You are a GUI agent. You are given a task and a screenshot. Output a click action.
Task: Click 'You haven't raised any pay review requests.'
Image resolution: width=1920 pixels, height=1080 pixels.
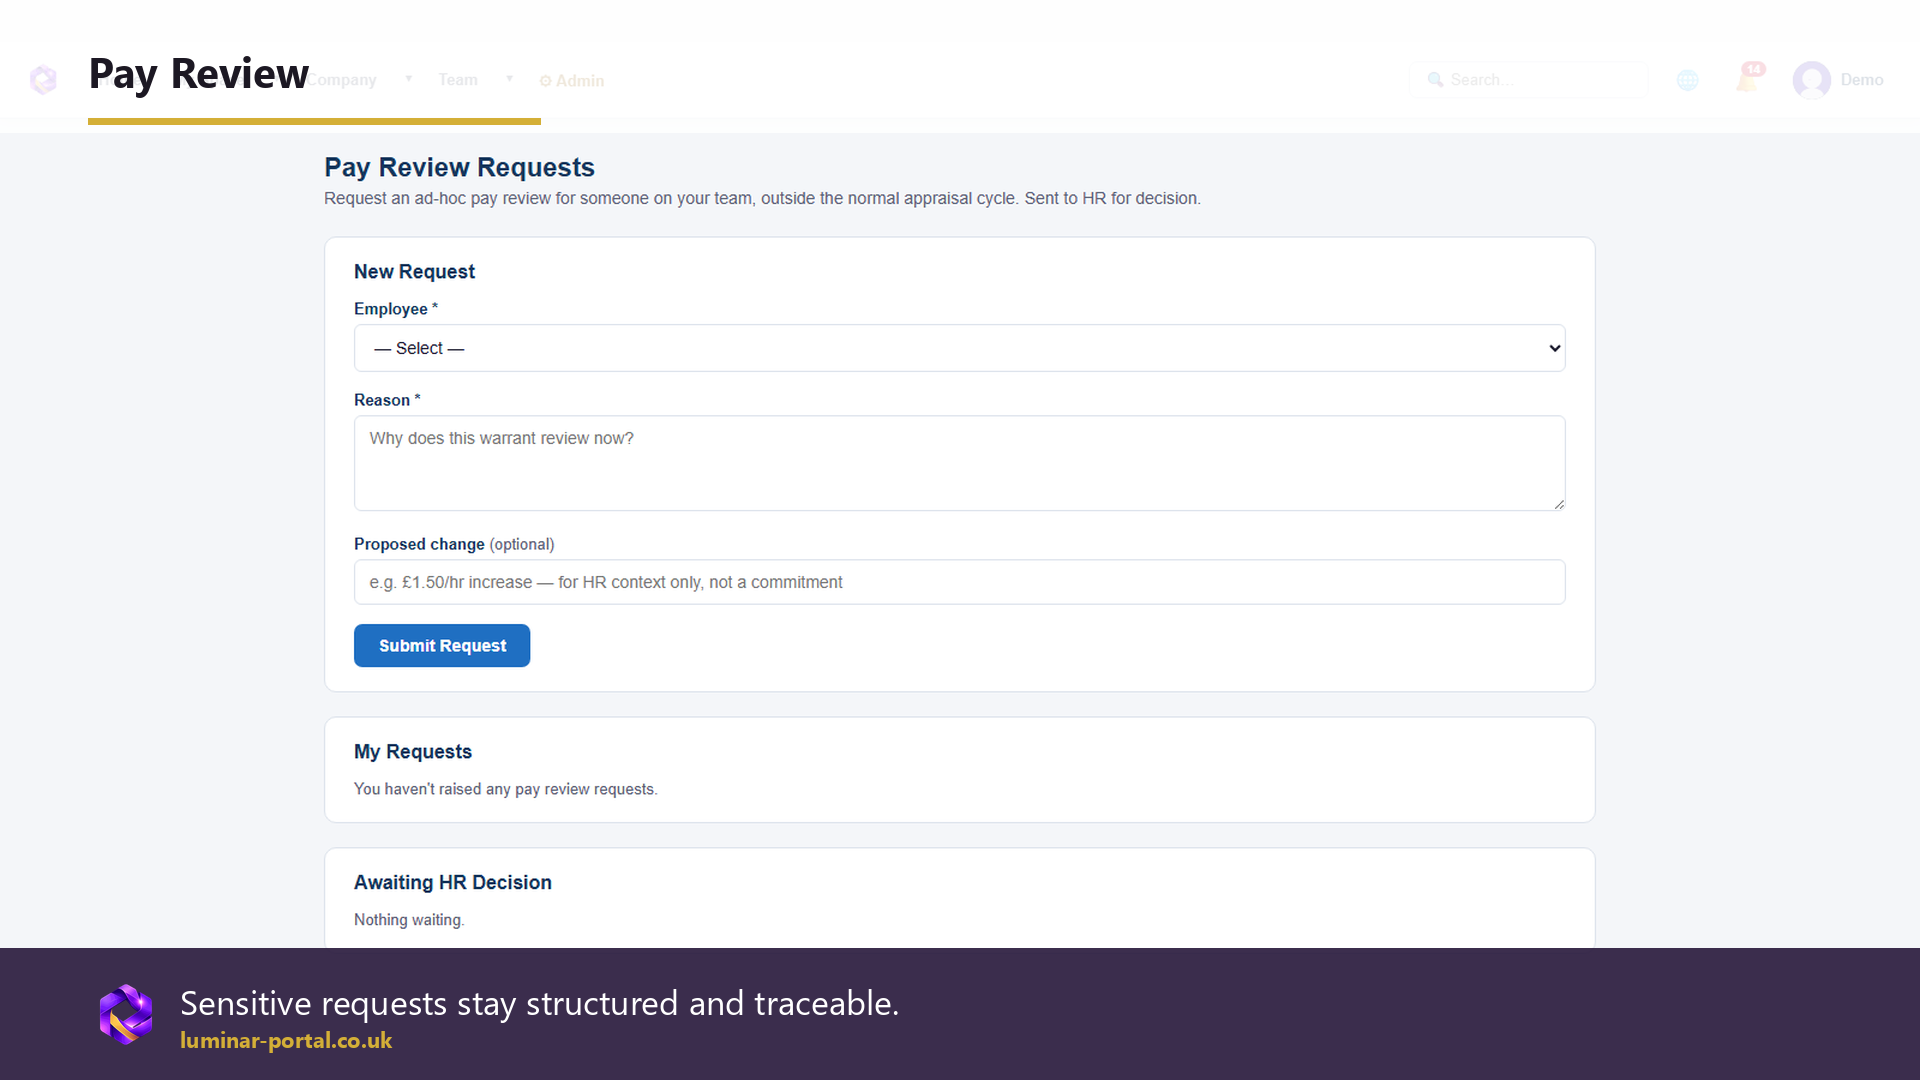tap(505, 789)
